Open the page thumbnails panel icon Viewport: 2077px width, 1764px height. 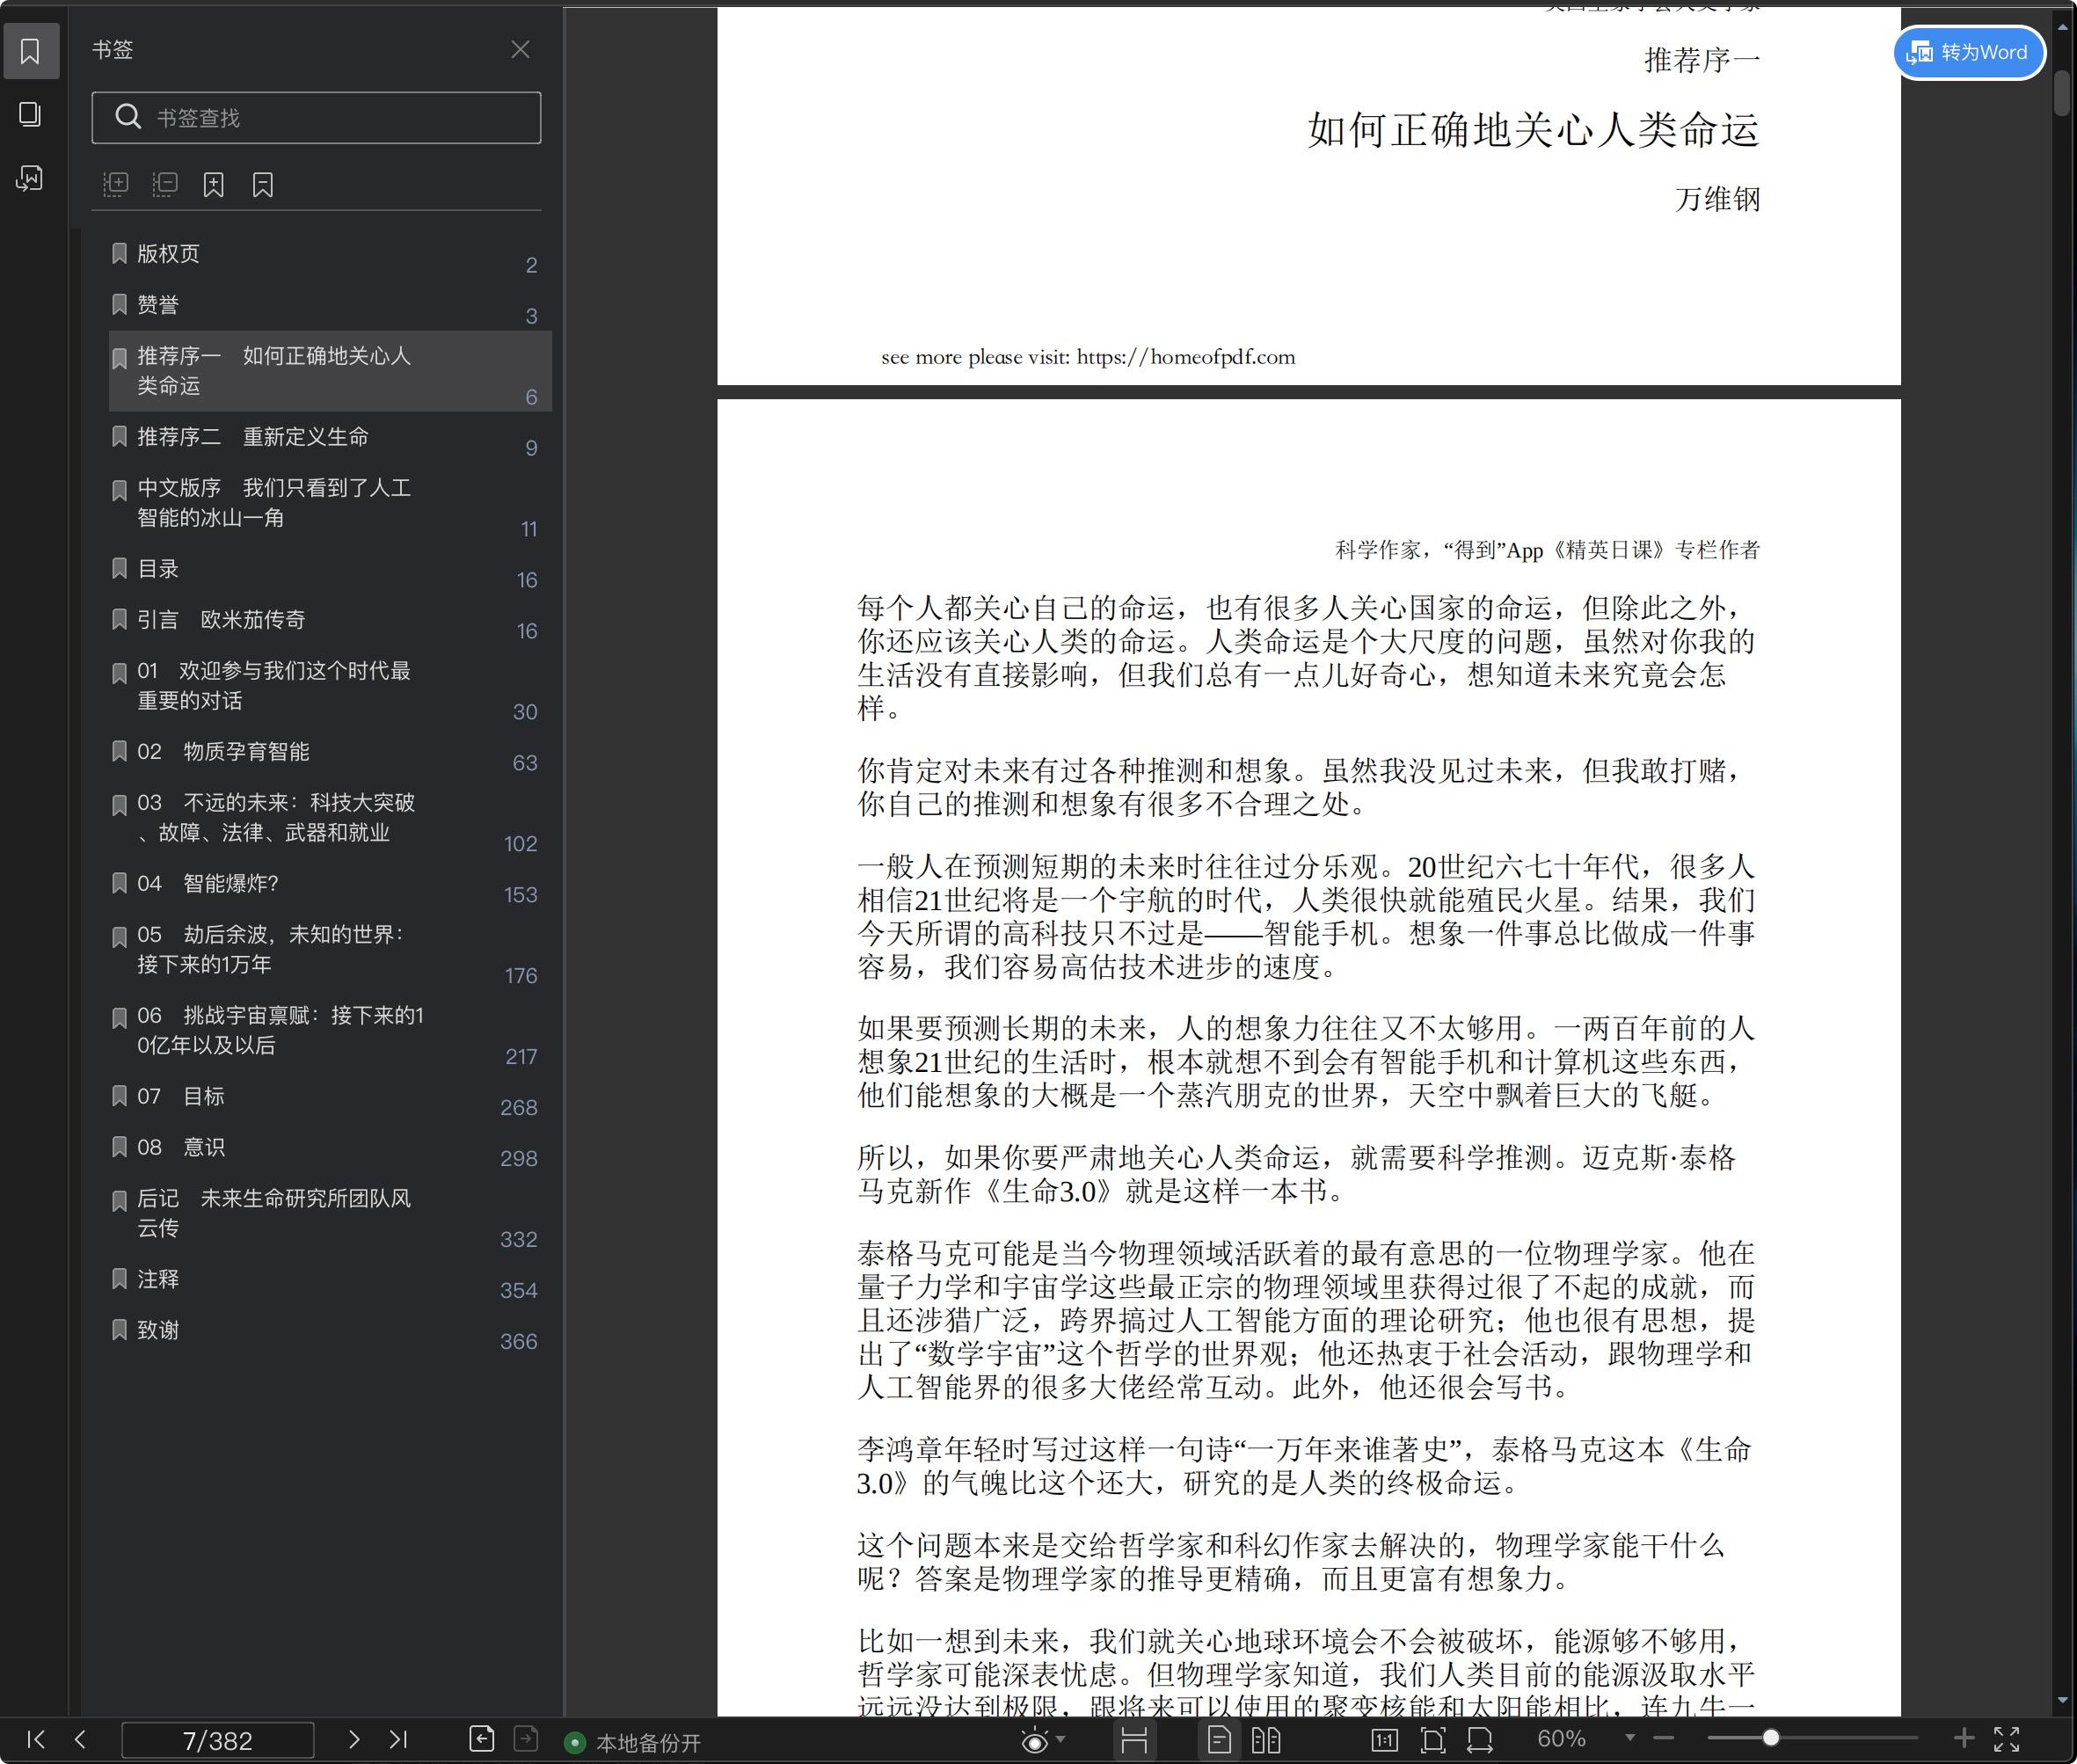click(x=30, y=114)
